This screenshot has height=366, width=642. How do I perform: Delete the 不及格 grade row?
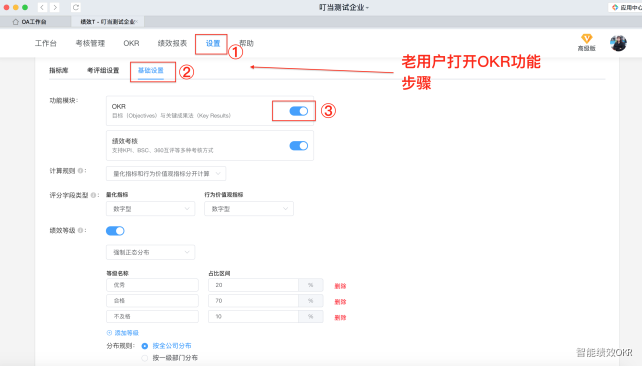pos(340,317)
